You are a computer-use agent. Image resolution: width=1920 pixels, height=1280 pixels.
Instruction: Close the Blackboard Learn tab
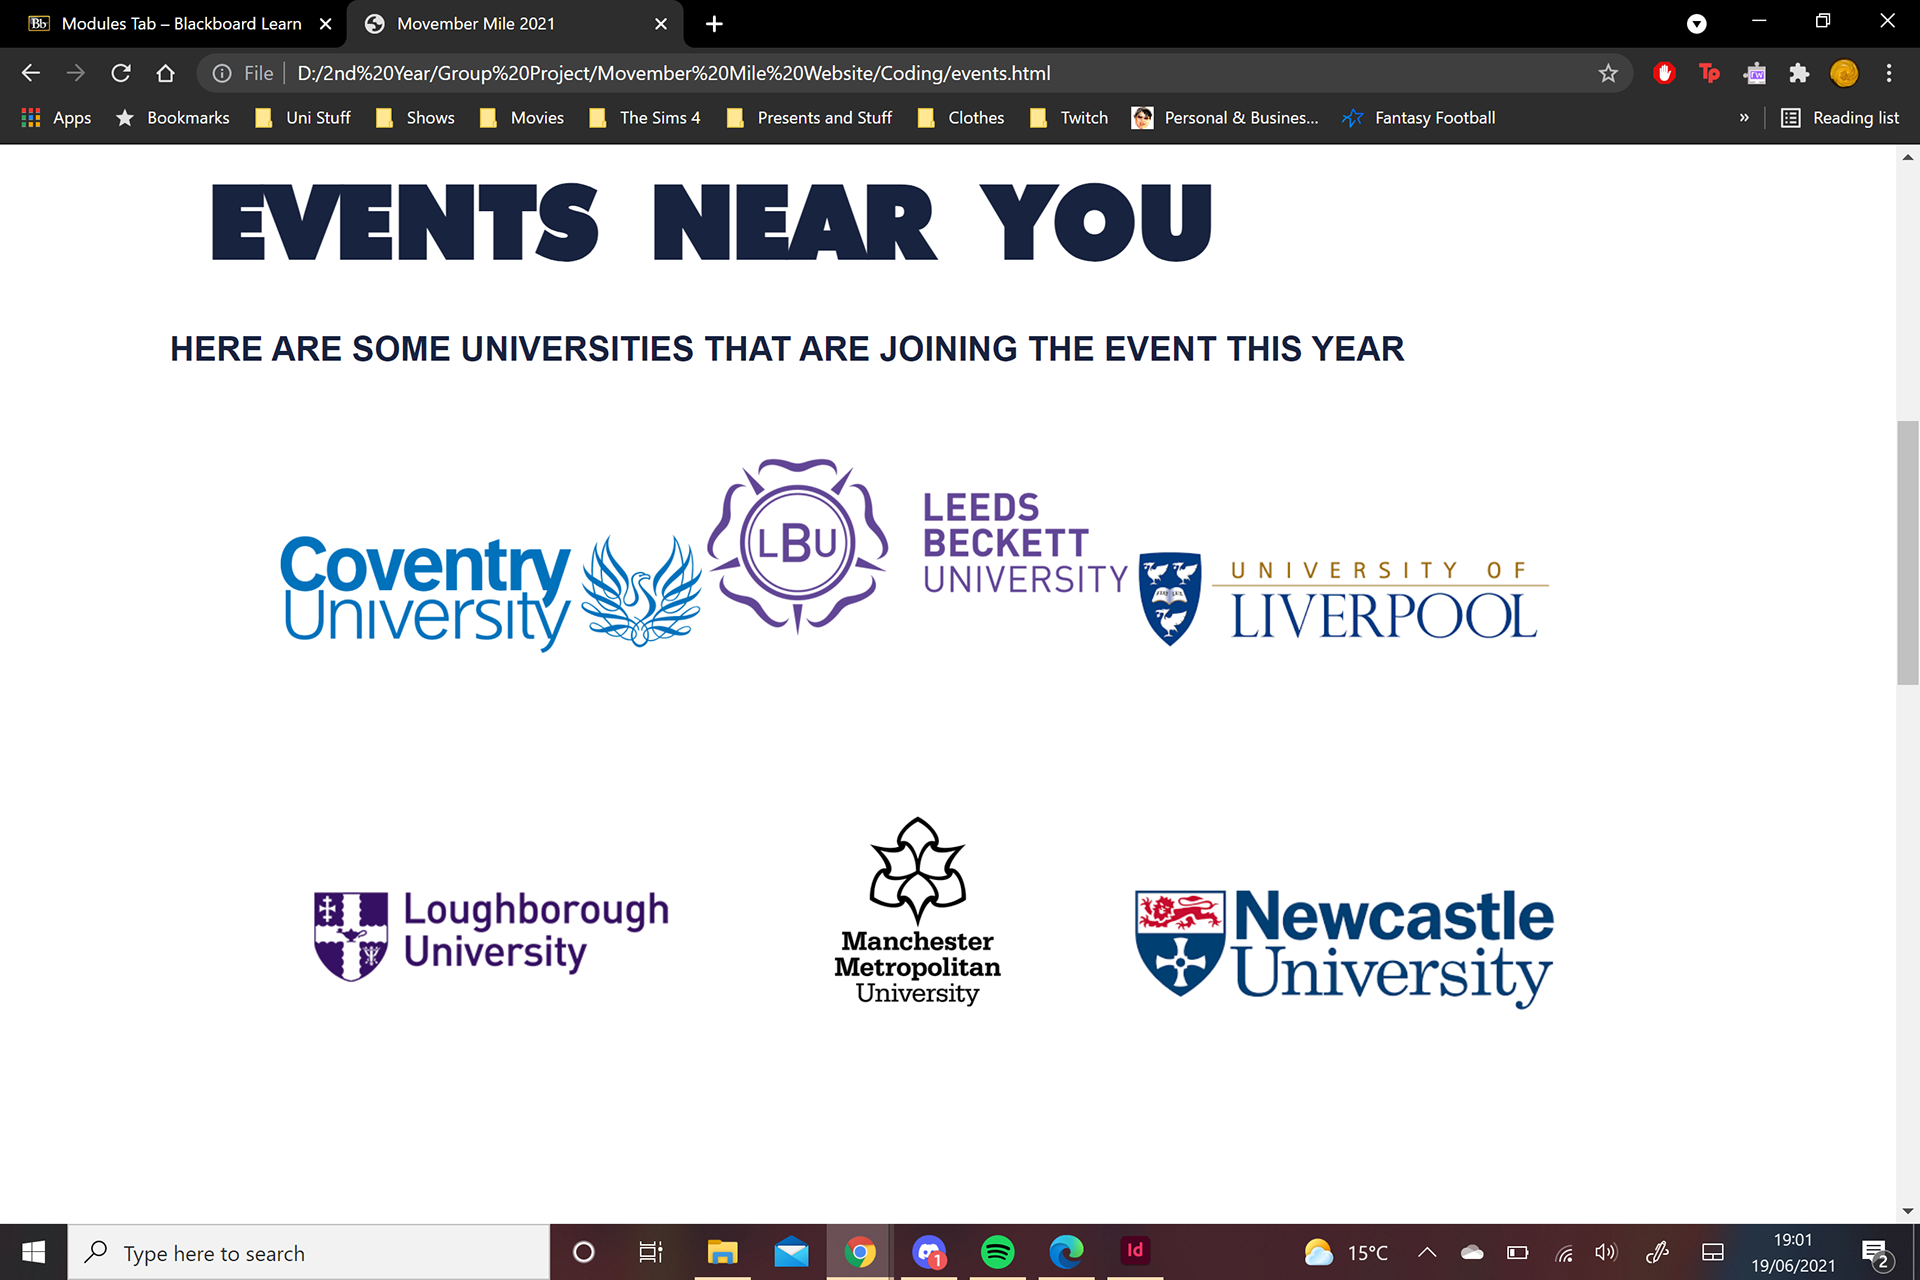click(x=326, y=24)
